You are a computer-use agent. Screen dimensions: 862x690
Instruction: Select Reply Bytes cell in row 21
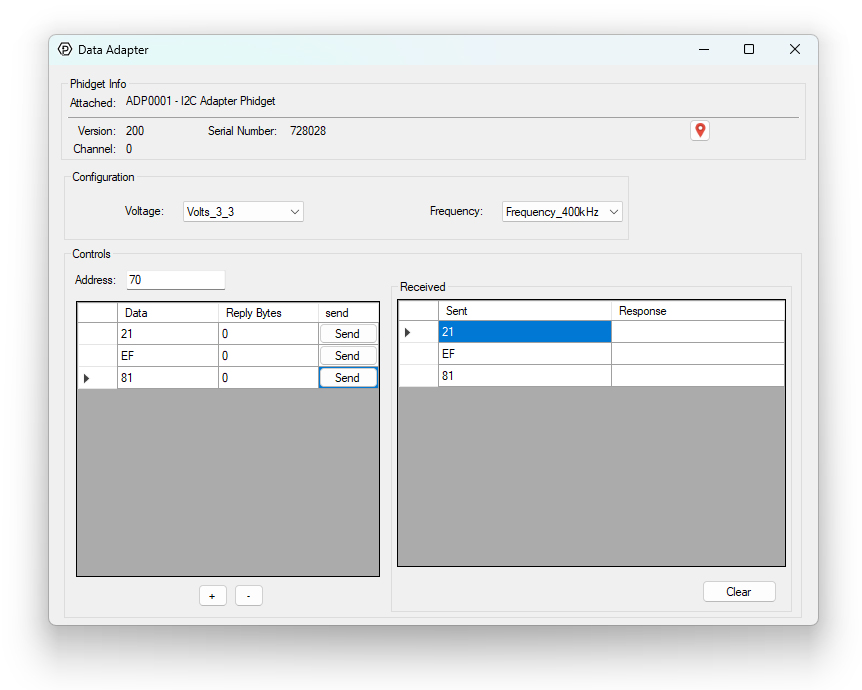(x=267, y=334)
